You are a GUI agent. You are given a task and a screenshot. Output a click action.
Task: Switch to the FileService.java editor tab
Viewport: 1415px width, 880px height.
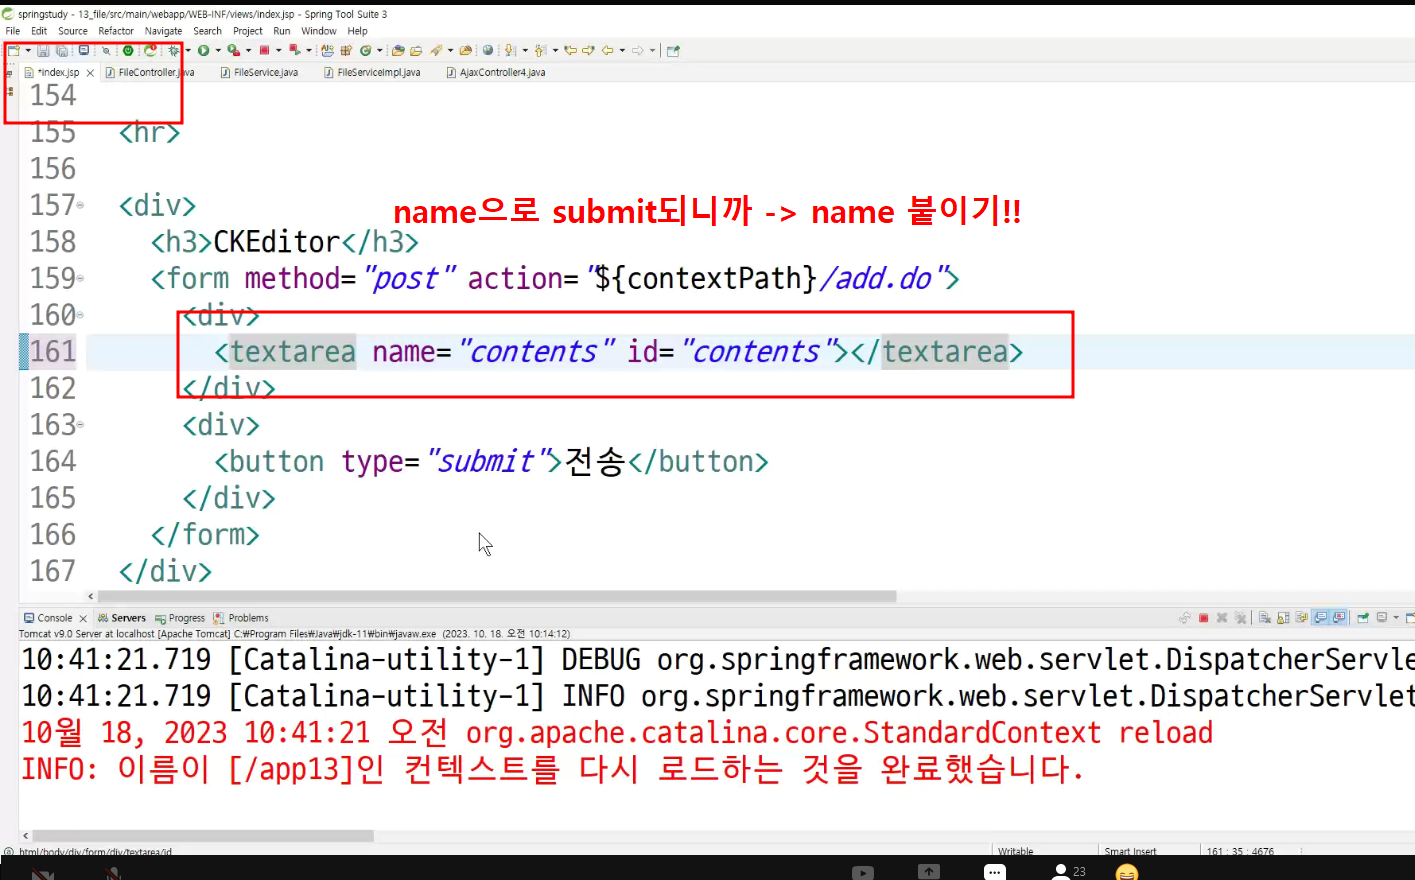point(259,72)
